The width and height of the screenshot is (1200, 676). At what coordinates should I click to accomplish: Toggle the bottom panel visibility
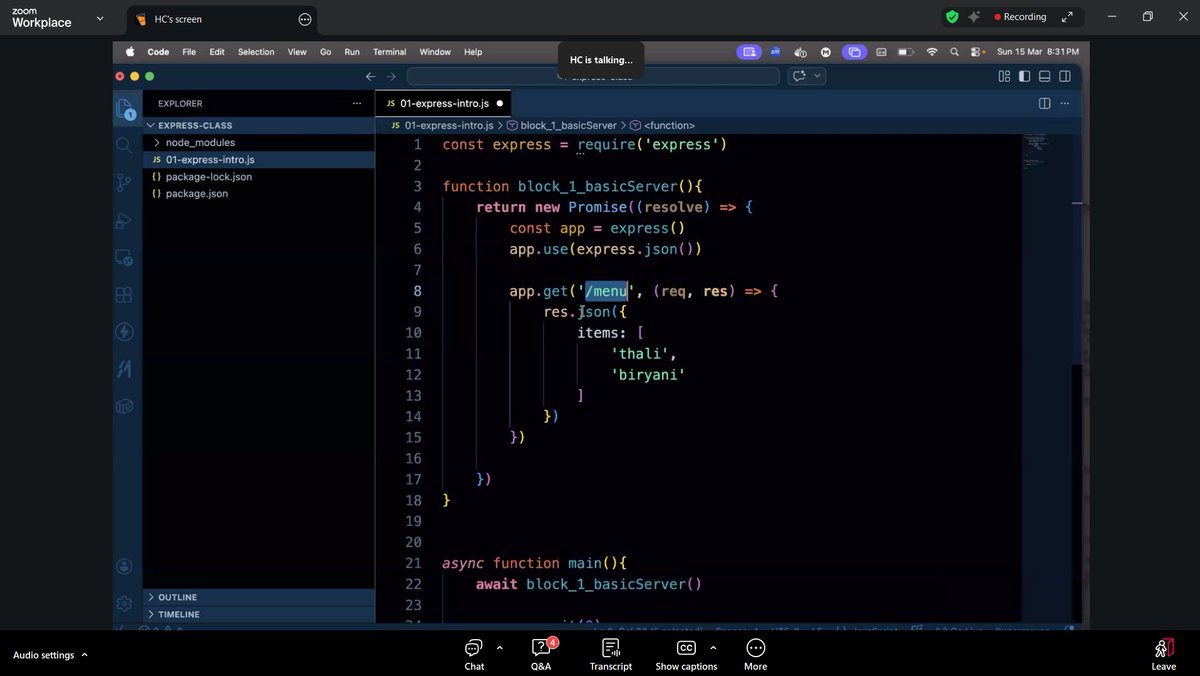point(1044,76)
